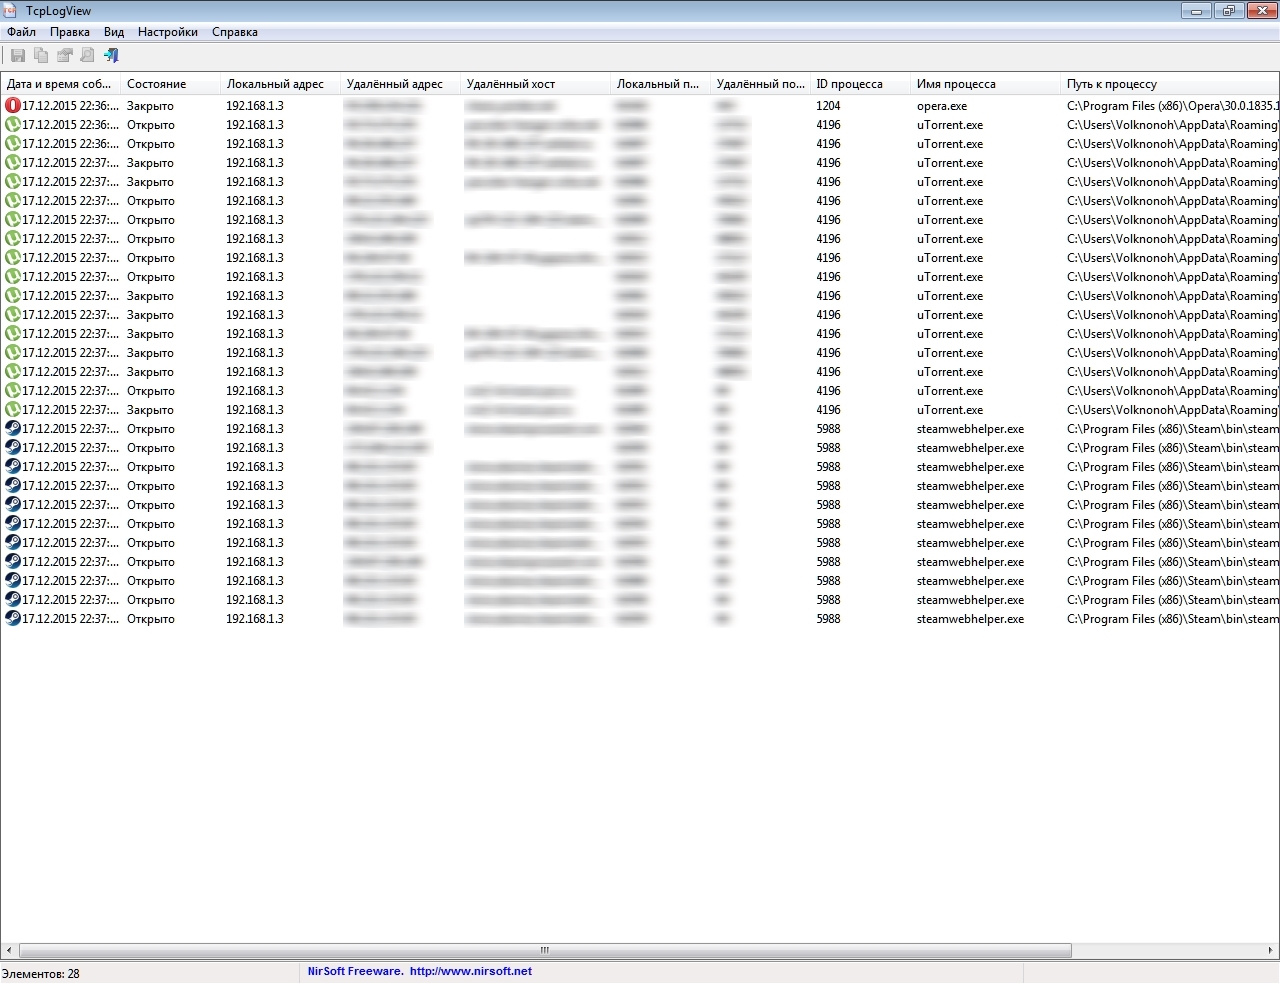Click the TcpLogView title bar app icon

click(x=12, y=10)
